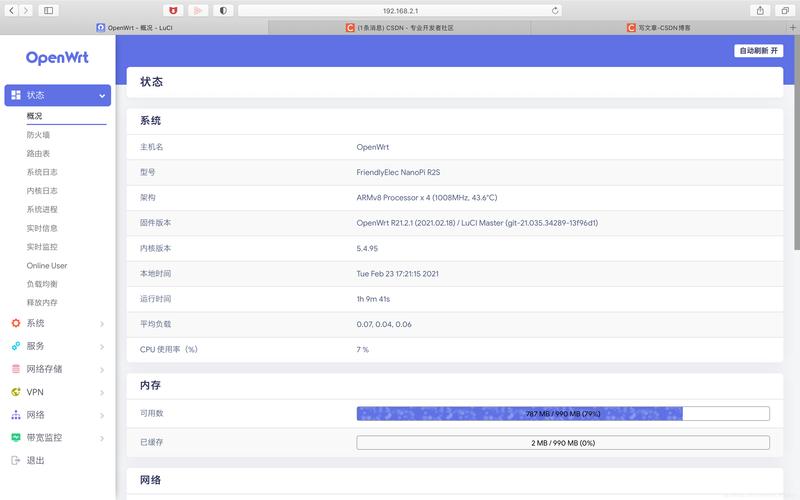Select the VPN icon in sidebar

point(16,392)
